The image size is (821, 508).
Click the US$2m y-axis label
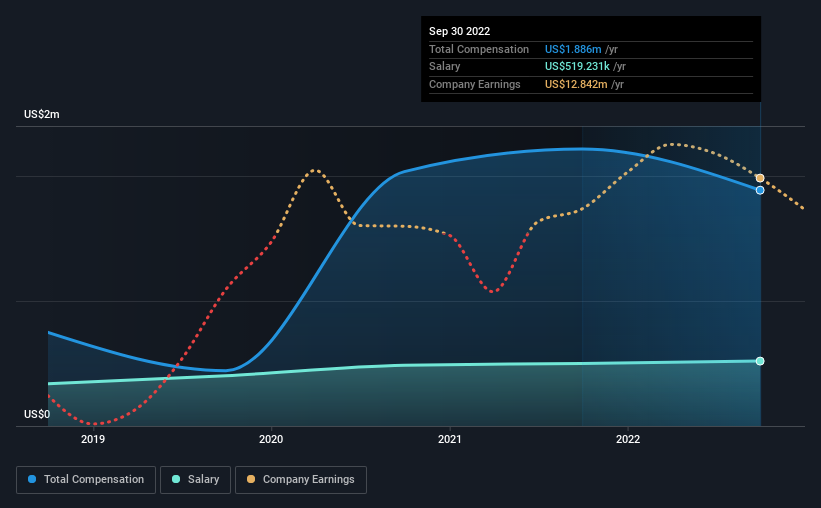[41, 114]
